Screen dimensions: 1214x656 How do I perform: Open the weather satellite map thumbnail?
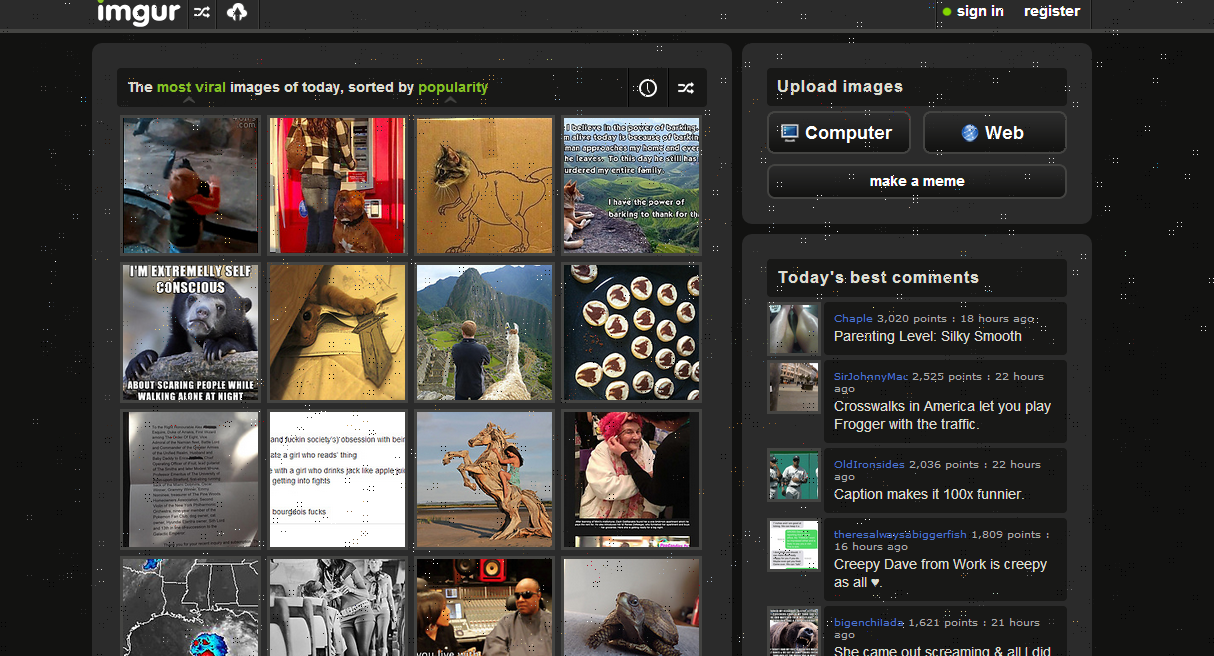190,607
